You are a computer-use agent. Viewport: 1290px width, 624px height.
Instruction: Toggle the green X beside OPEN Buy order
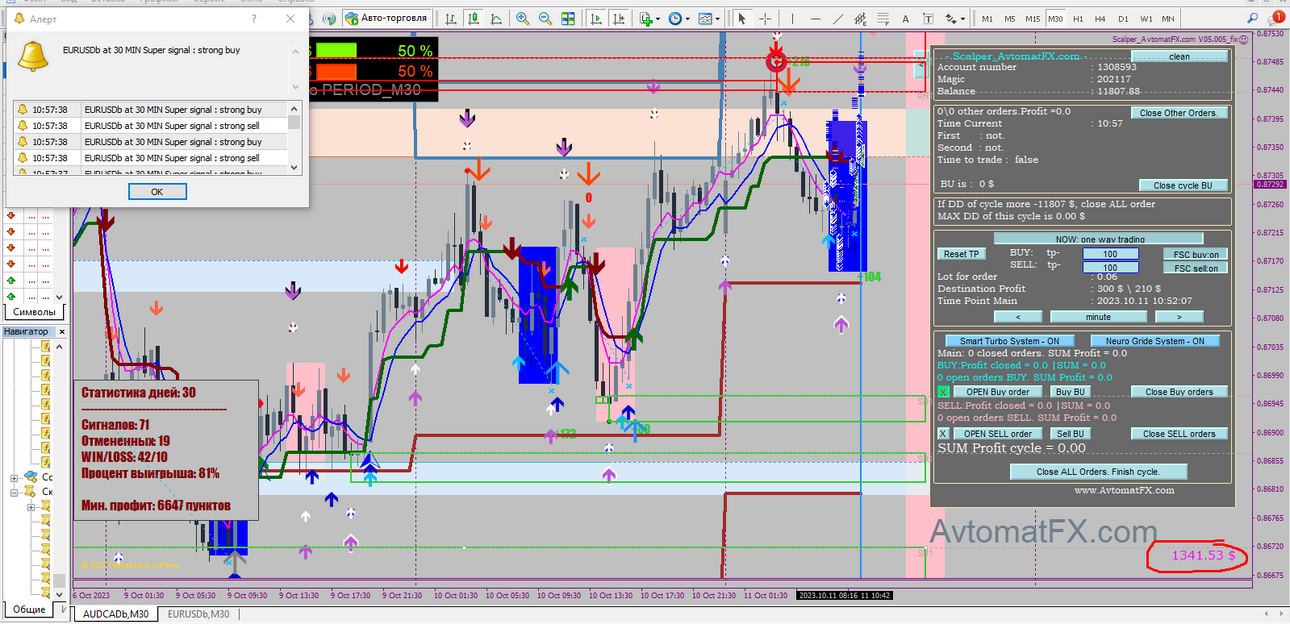click(x=943, y=392)
